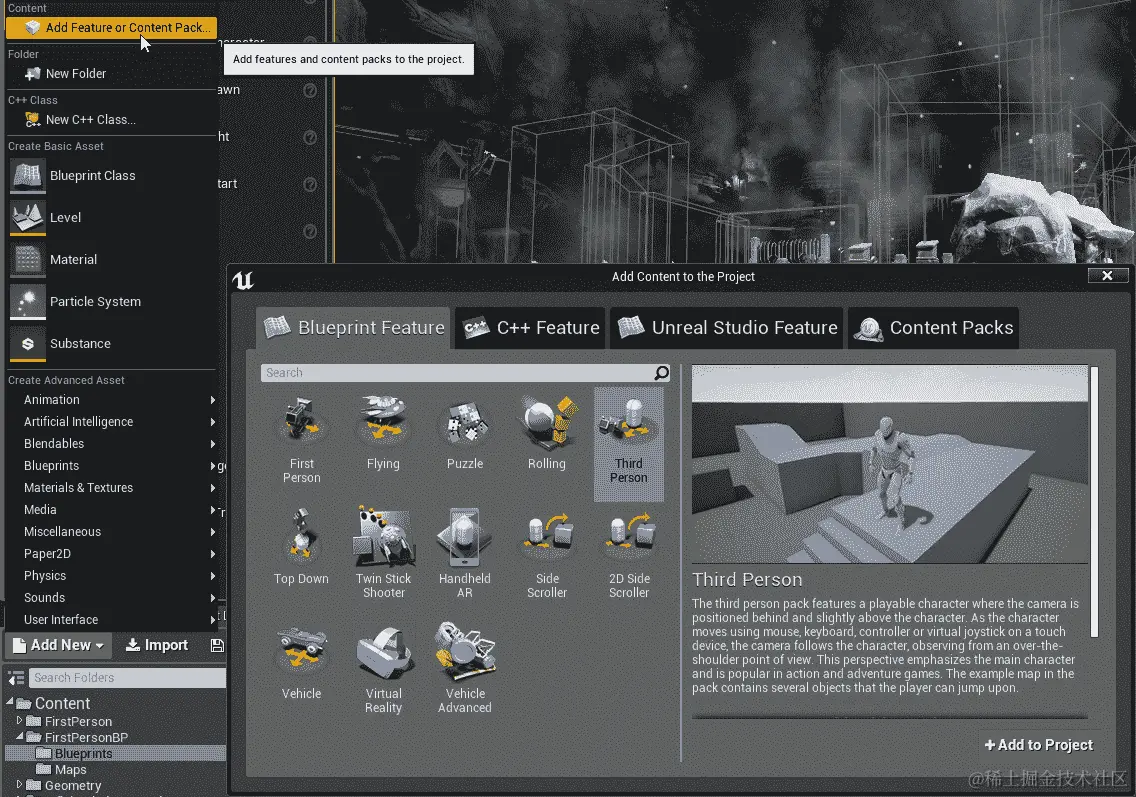This screenshot has height=797, width=1136.
Task: Select the Flying template icon
Action: (x=383, y=420)
